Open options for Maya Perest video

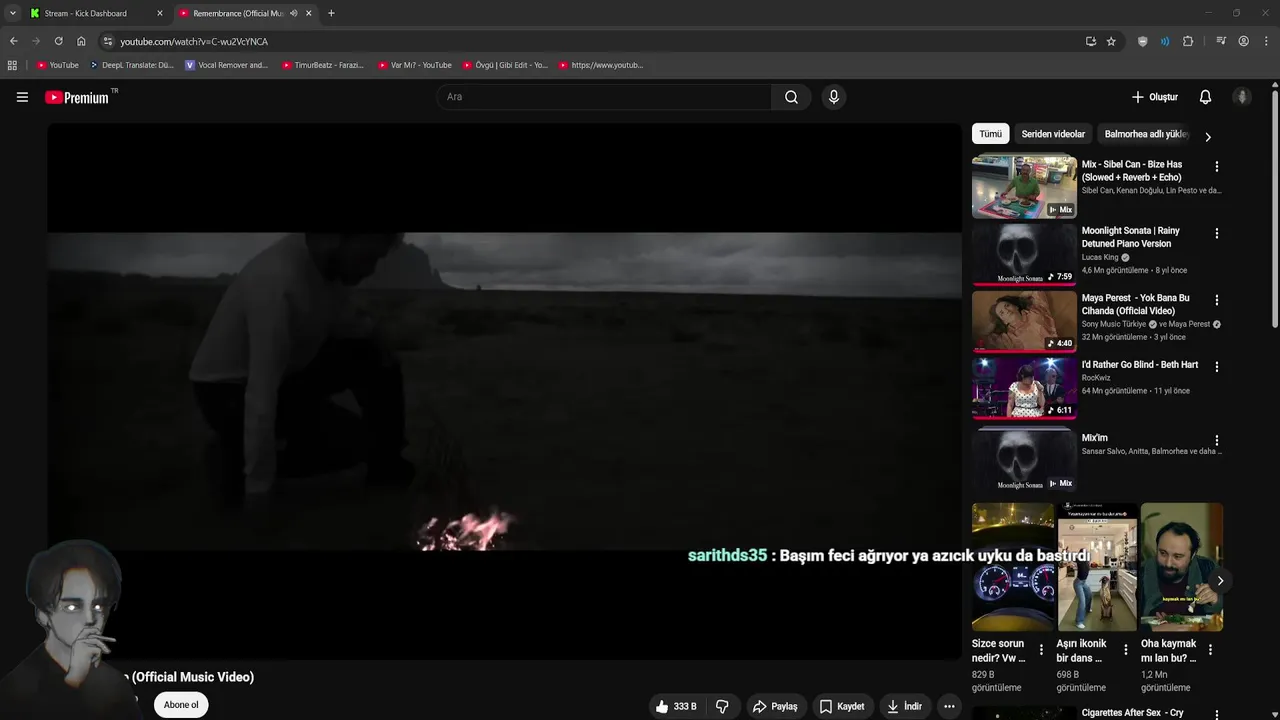point(1216,300)
